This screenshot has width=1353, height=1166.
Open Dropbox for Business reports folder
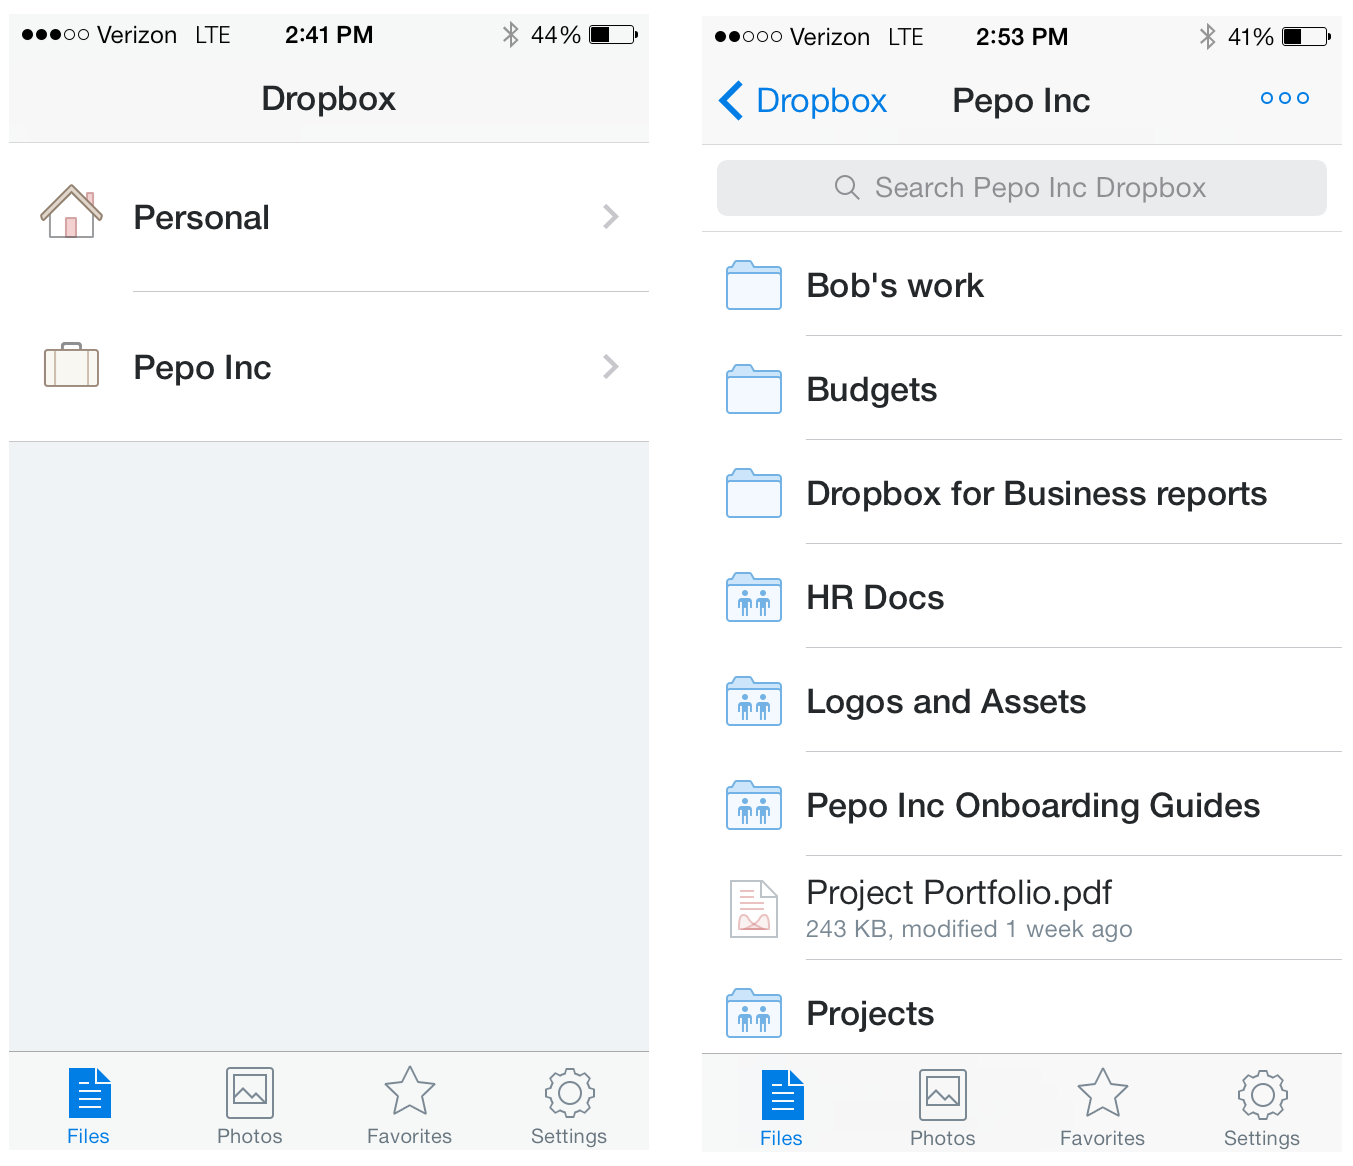click(1036, 494)
